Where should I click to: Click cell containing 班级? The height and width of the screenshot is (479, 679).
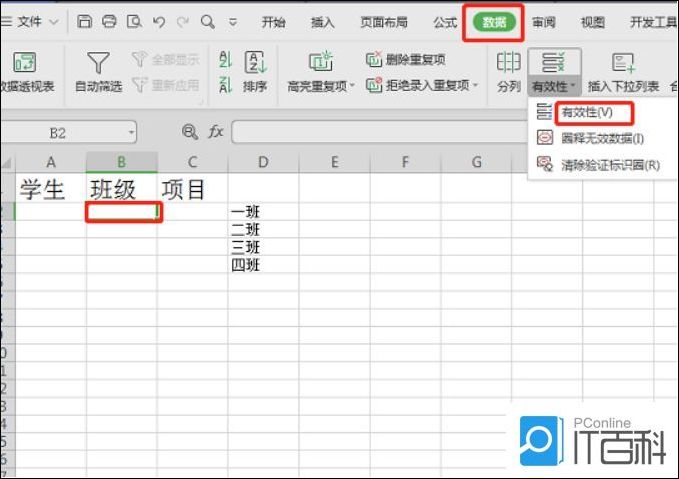(122, 189)
